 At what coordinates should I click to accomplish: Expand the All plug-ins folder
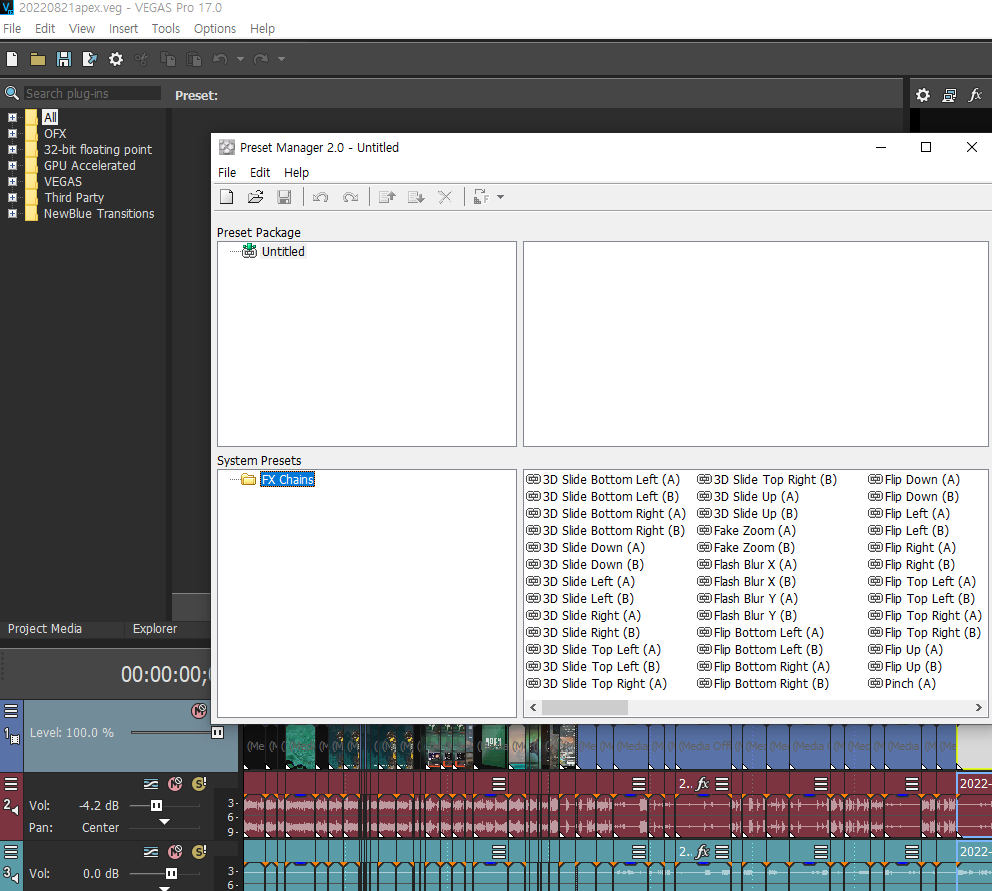tap(12, 117)
